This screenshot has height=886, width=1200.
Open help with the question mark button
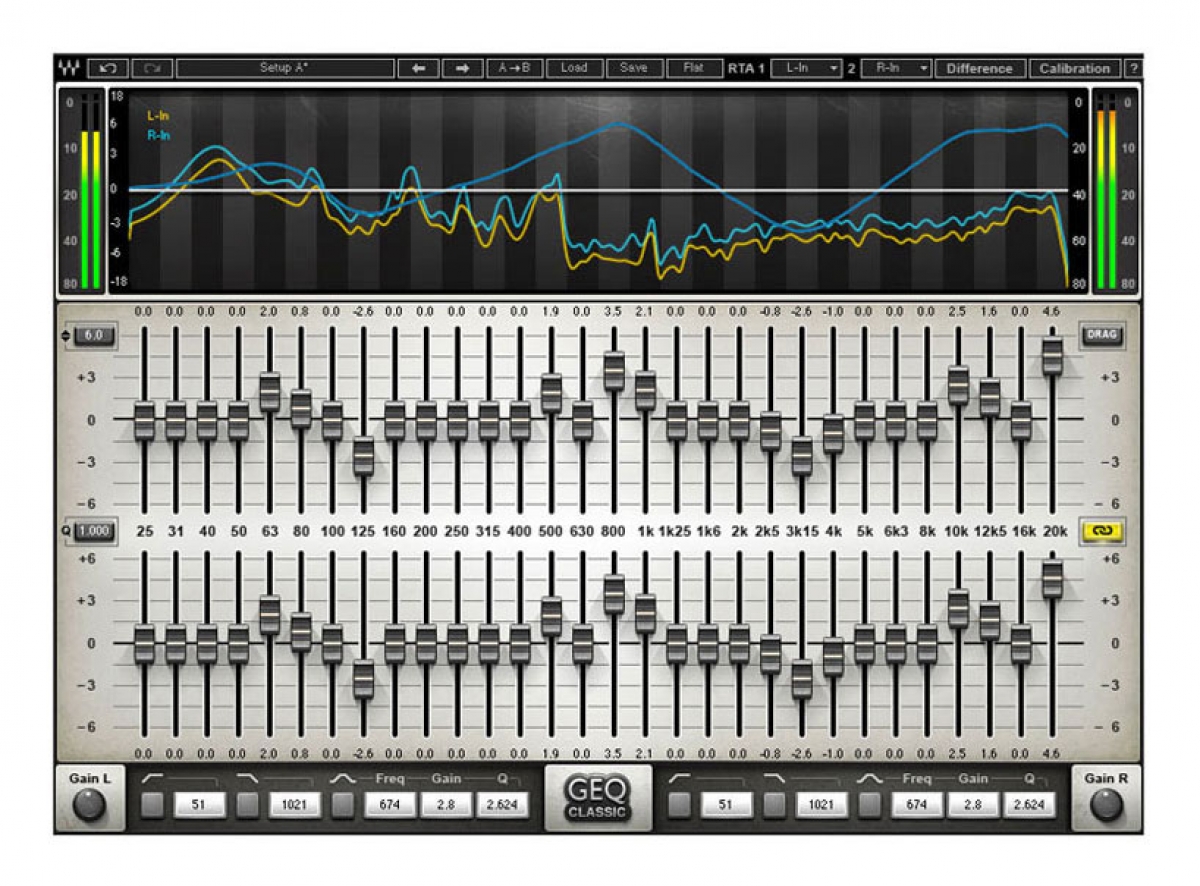click(1133, 68)
